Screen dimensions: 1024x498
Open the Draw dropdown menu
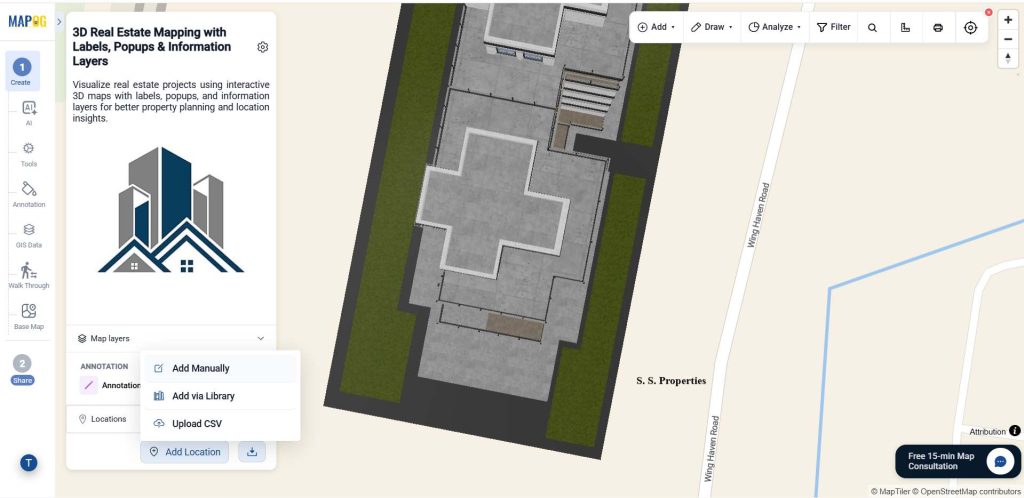click(711, 27)
